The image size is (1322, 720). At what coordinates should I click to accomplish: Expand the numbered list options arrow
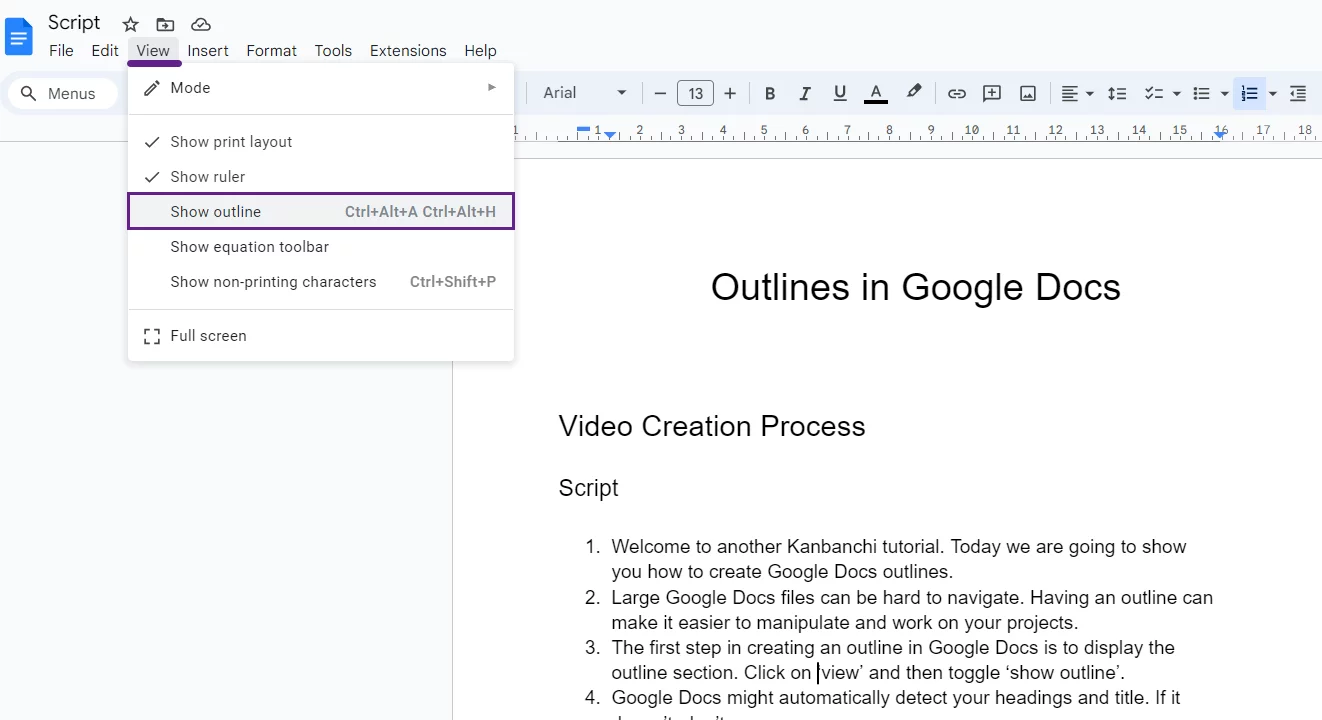pyautogui.click(x=1272, y=93)
